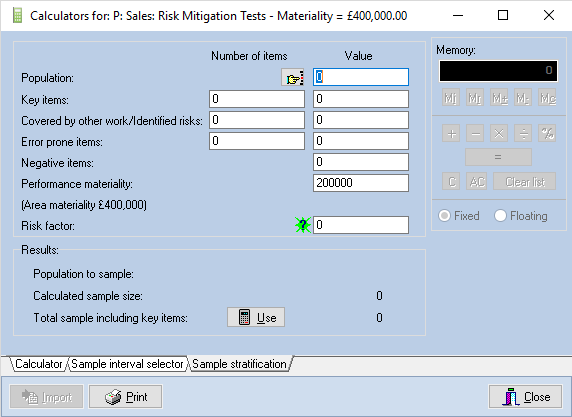Click the 'Total sample including key items:' label
Image resolution: width=572 pixels, height=417 pixels.
point(111,318)
